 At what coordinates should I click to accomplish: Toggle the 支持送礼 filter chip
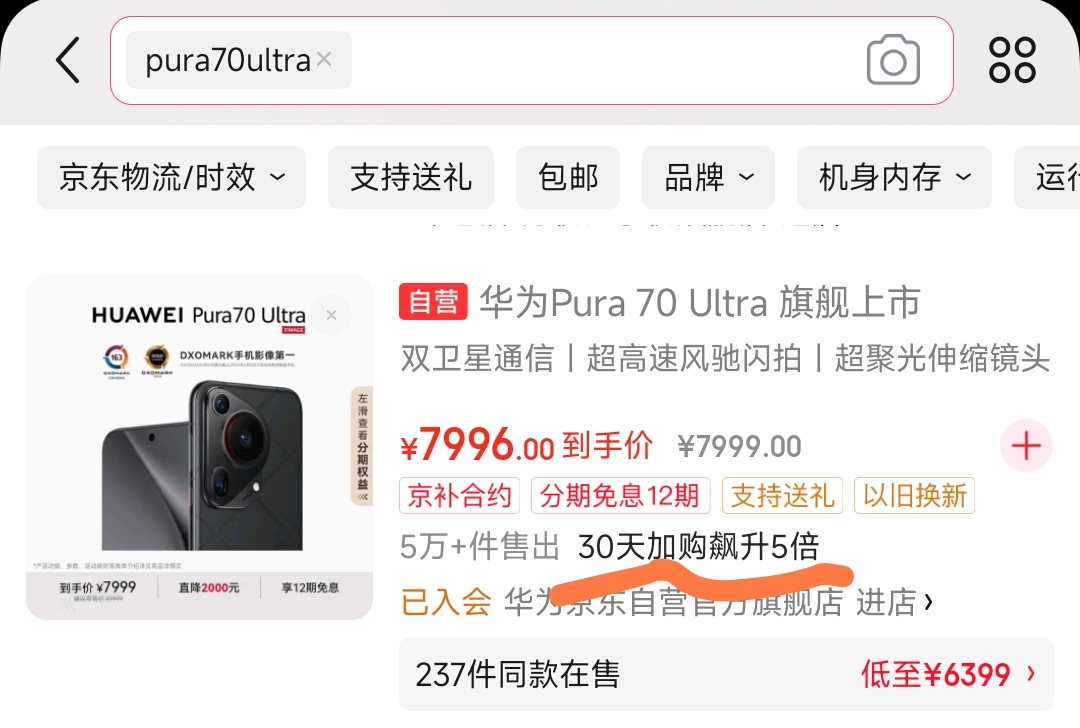pos(411,178)
